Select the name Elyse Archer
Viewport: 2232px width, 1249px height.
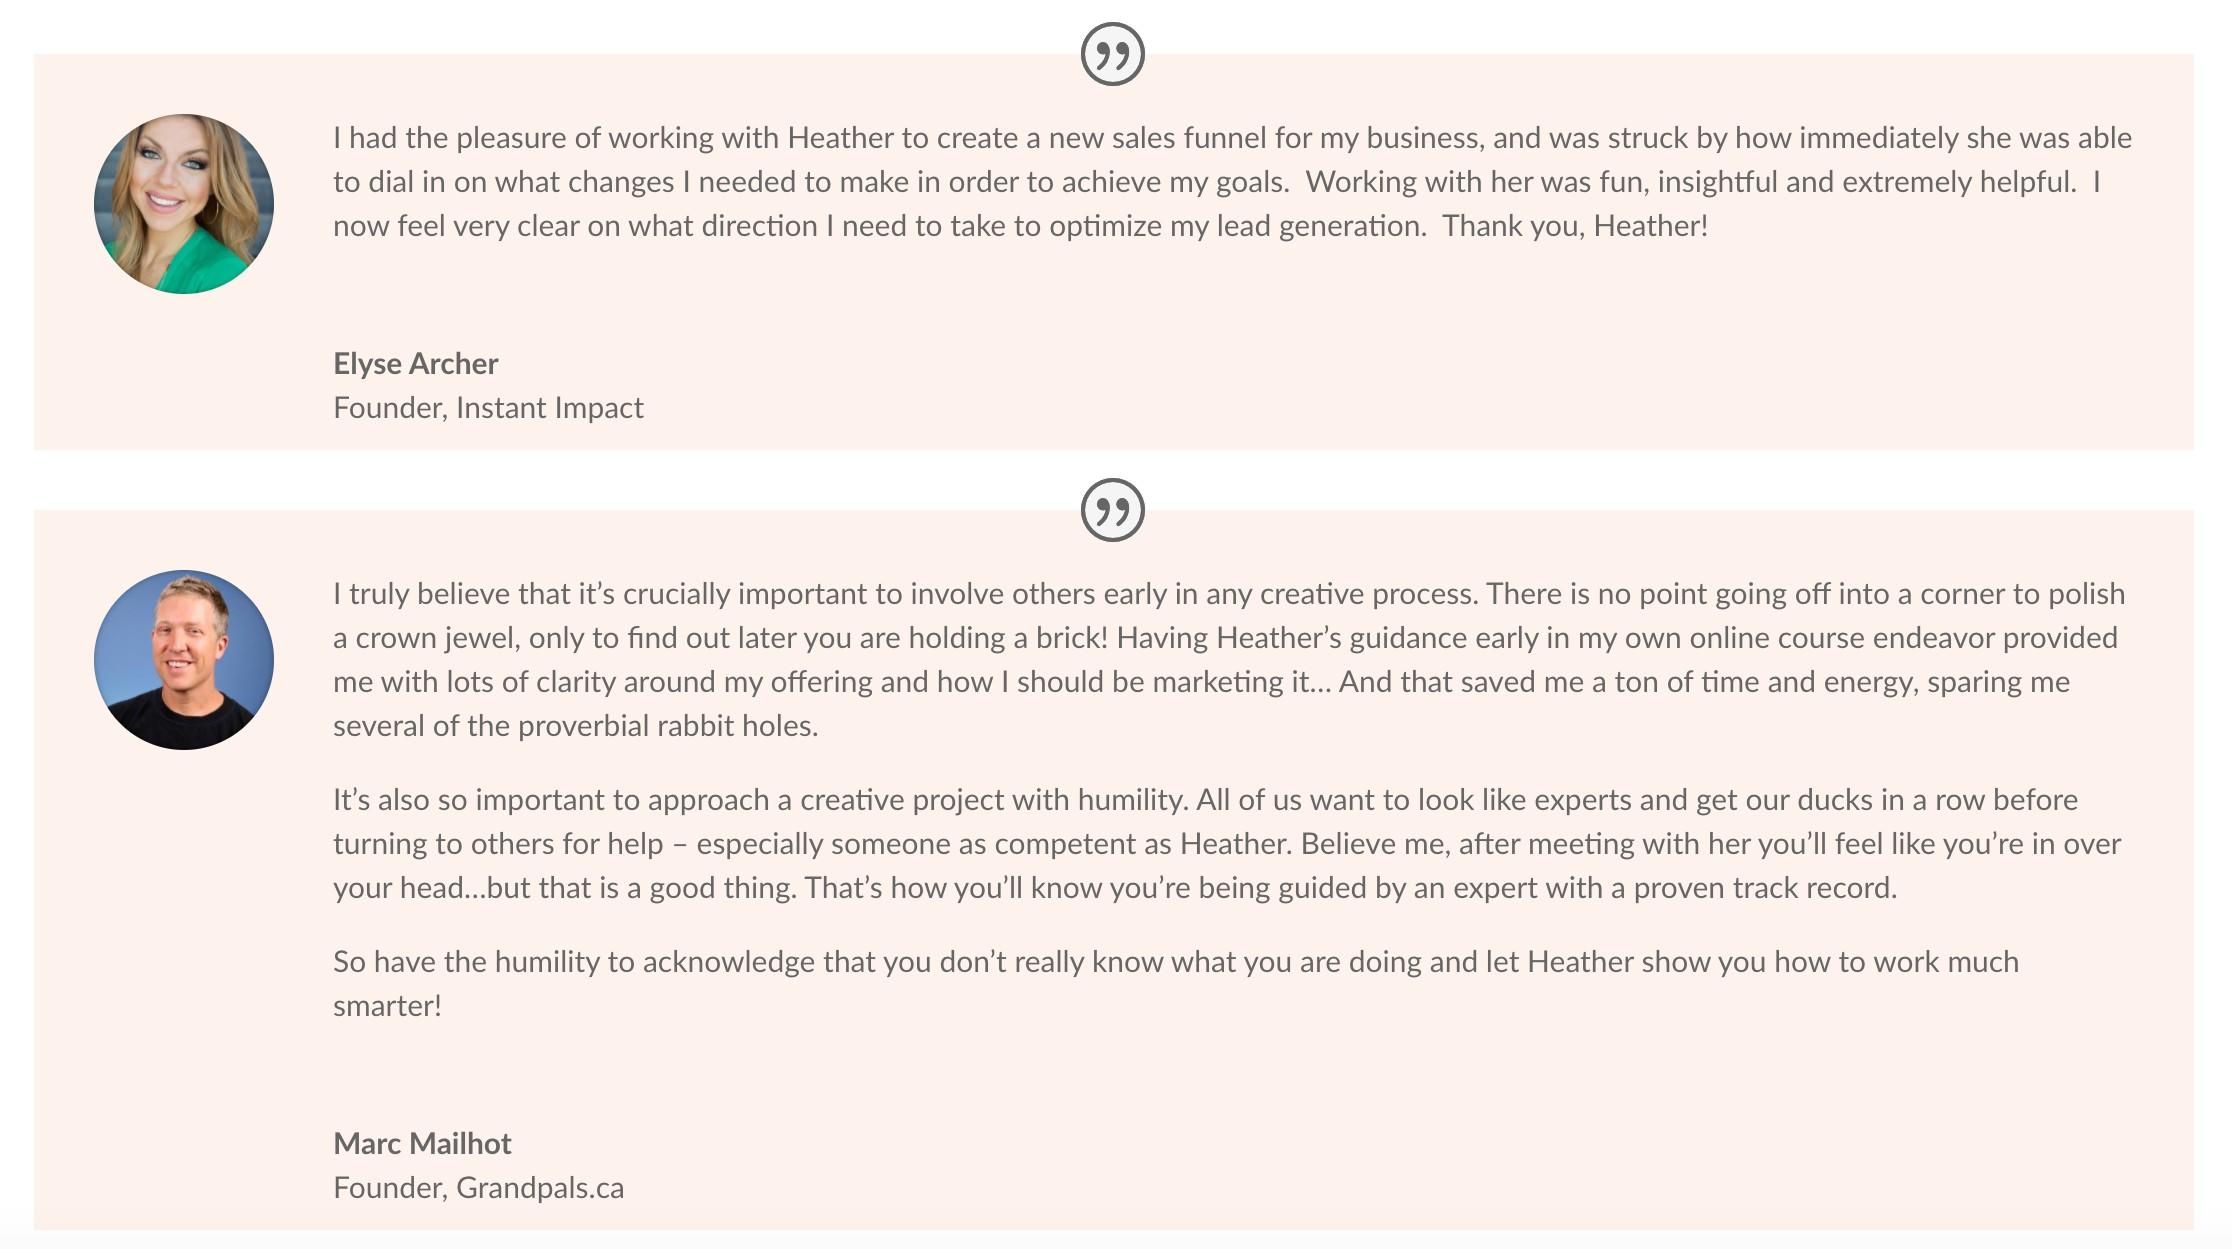point(415,364)
